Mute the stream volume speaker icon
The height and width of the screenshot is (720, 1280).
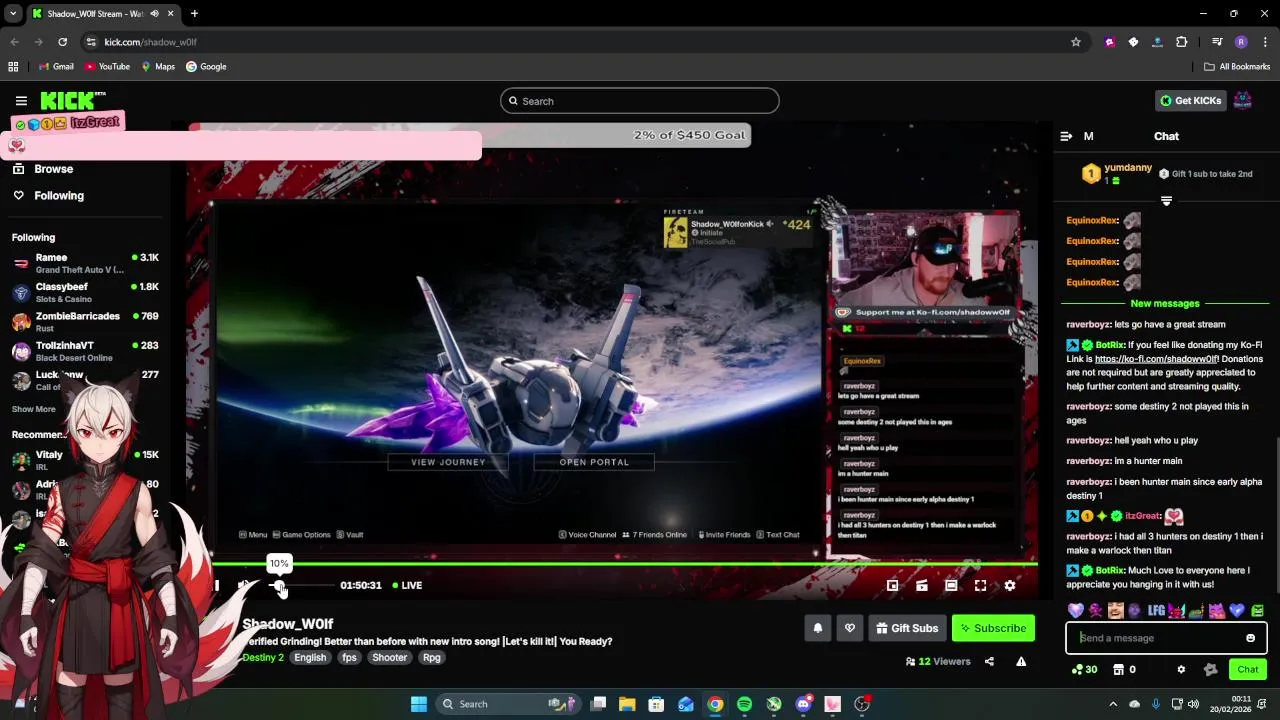point(245,586)
